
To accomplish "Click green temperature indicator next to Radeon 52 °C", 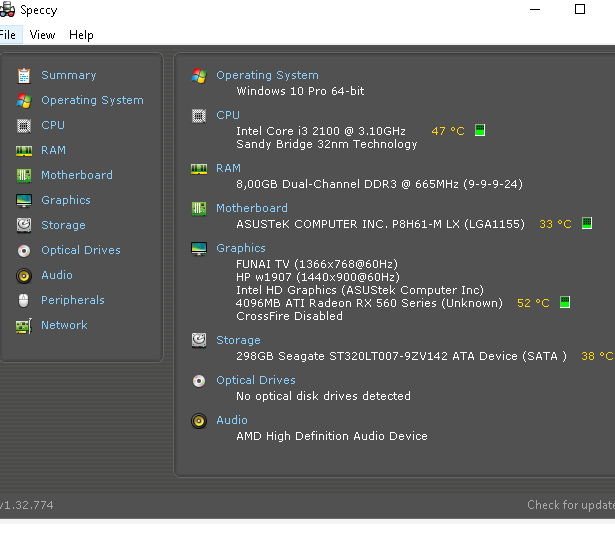I will 565,302.
